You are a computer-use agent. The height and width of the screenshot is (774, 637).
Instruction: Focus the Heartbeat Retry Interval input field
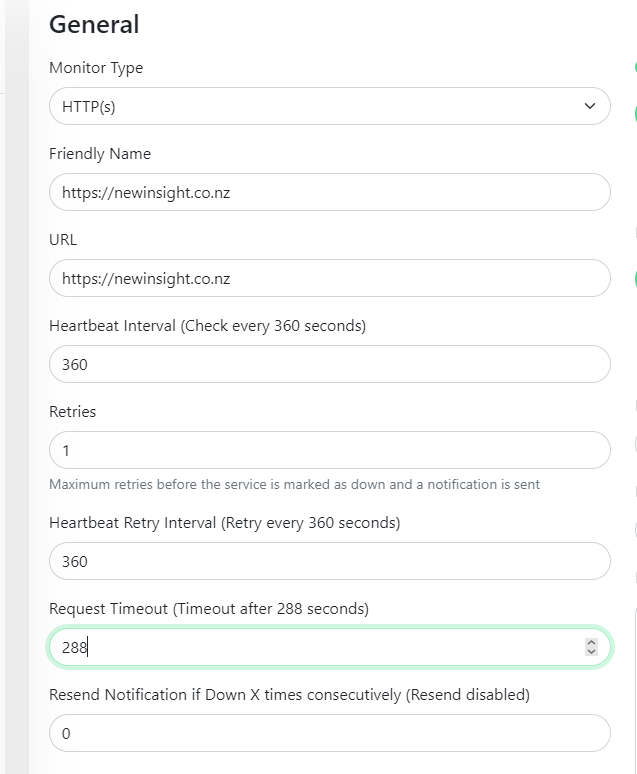[x=330, y=561]
